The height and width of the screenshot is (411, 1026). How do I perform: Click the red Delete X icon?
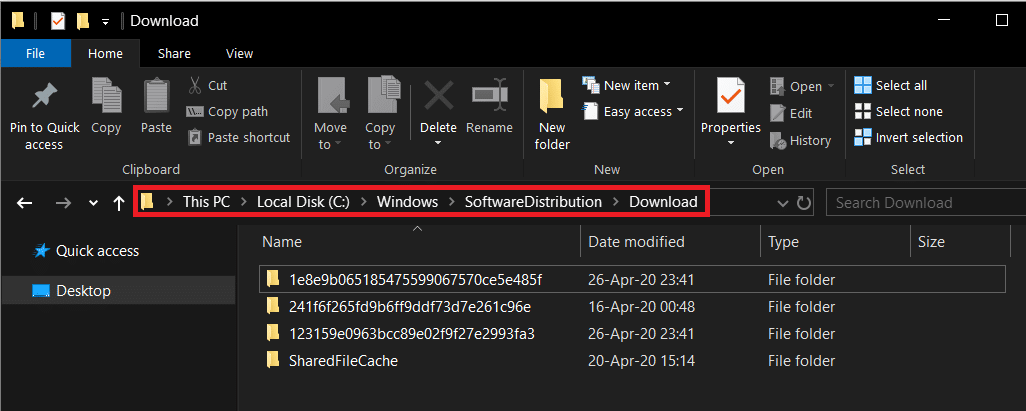pyautogui.click(x=438, y=97)
